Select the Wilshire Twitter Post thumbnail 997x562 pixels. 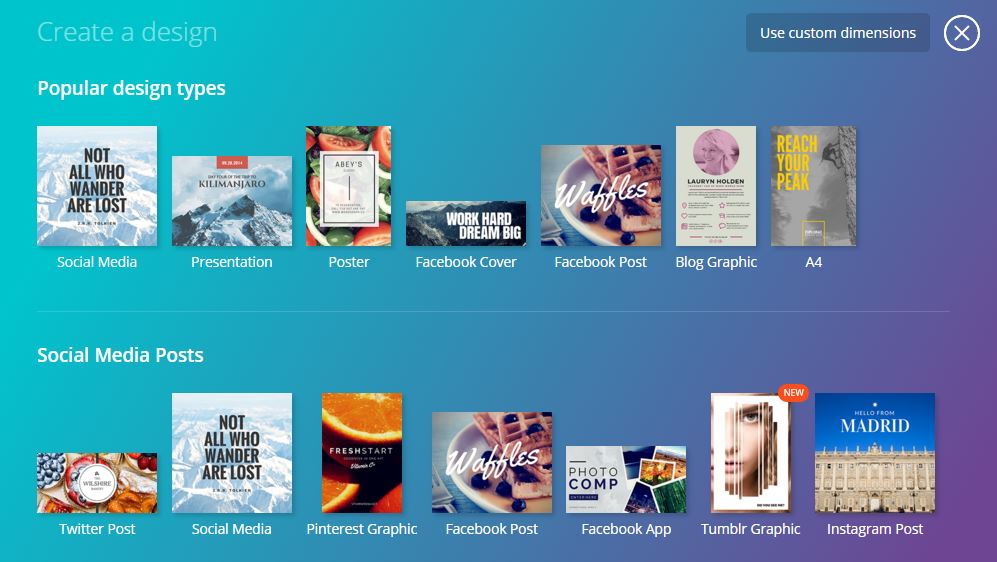pos(97,483)
